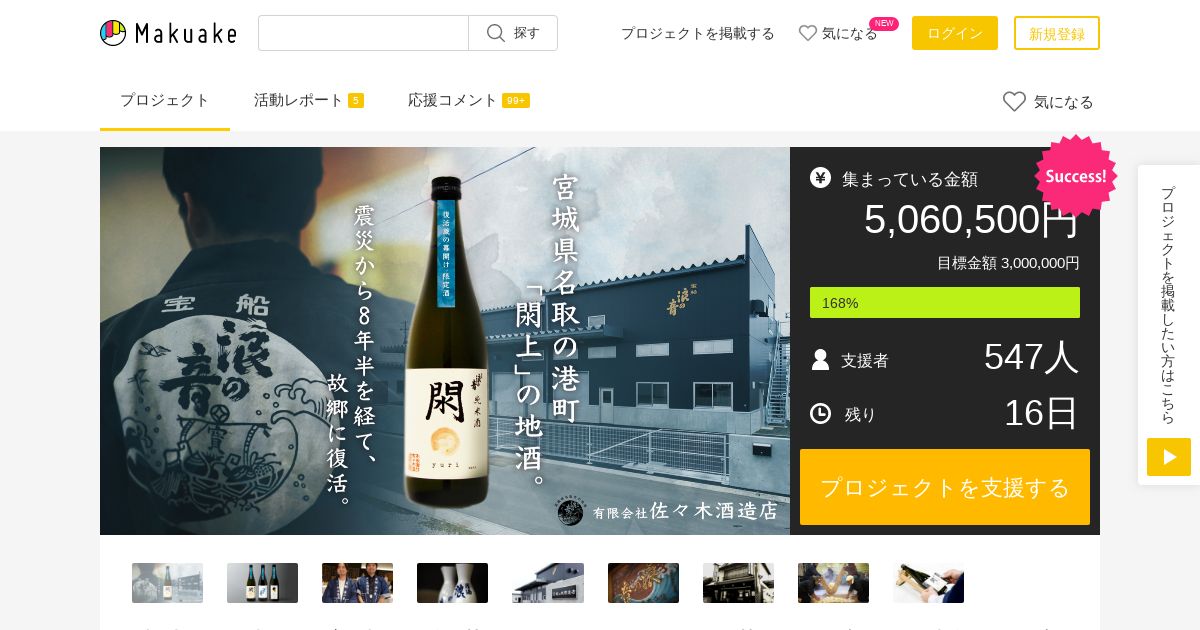The height and width of the screenshot is (630, 1200).
Task: Click the heart icon in header
Action: click(x=808, y=33)
